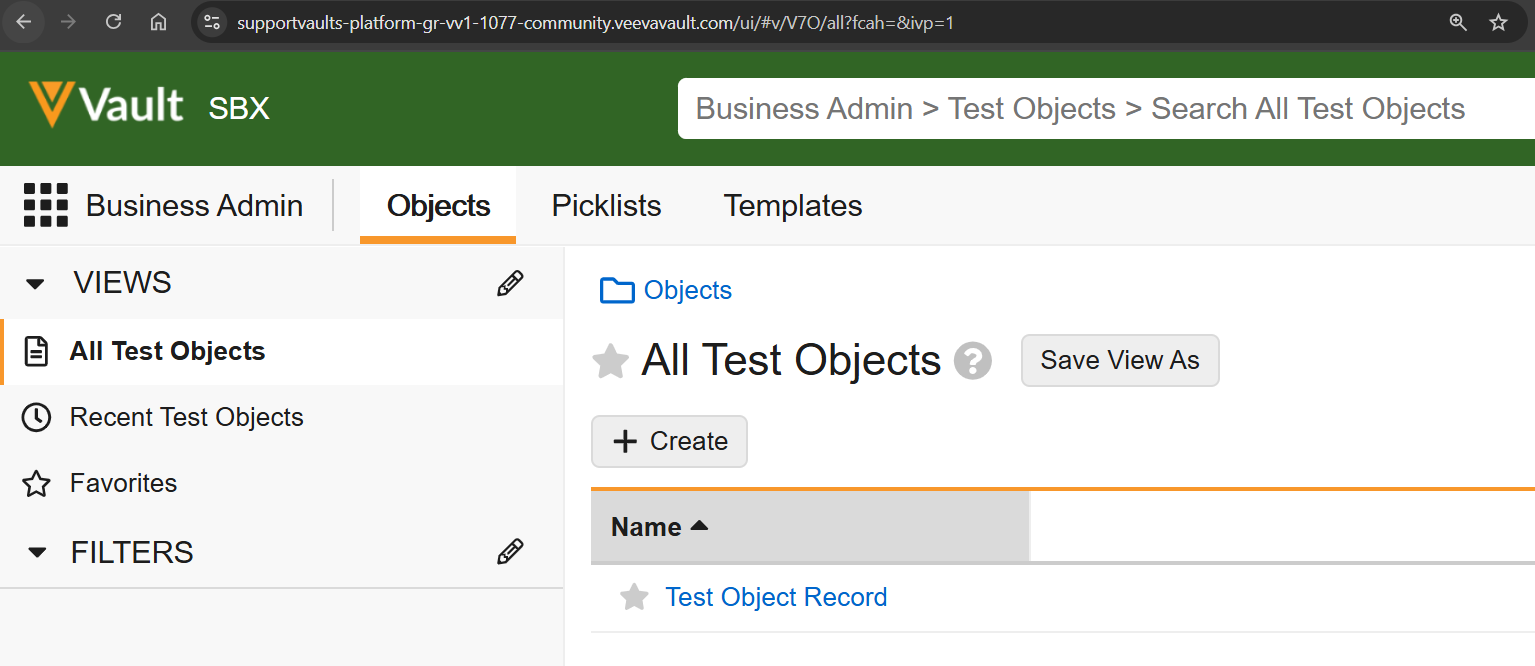Image resolution: width=1535 pixels, height=666 pixels.
Task: Click the Search All Test Objects field
Action: [1100, 109]
